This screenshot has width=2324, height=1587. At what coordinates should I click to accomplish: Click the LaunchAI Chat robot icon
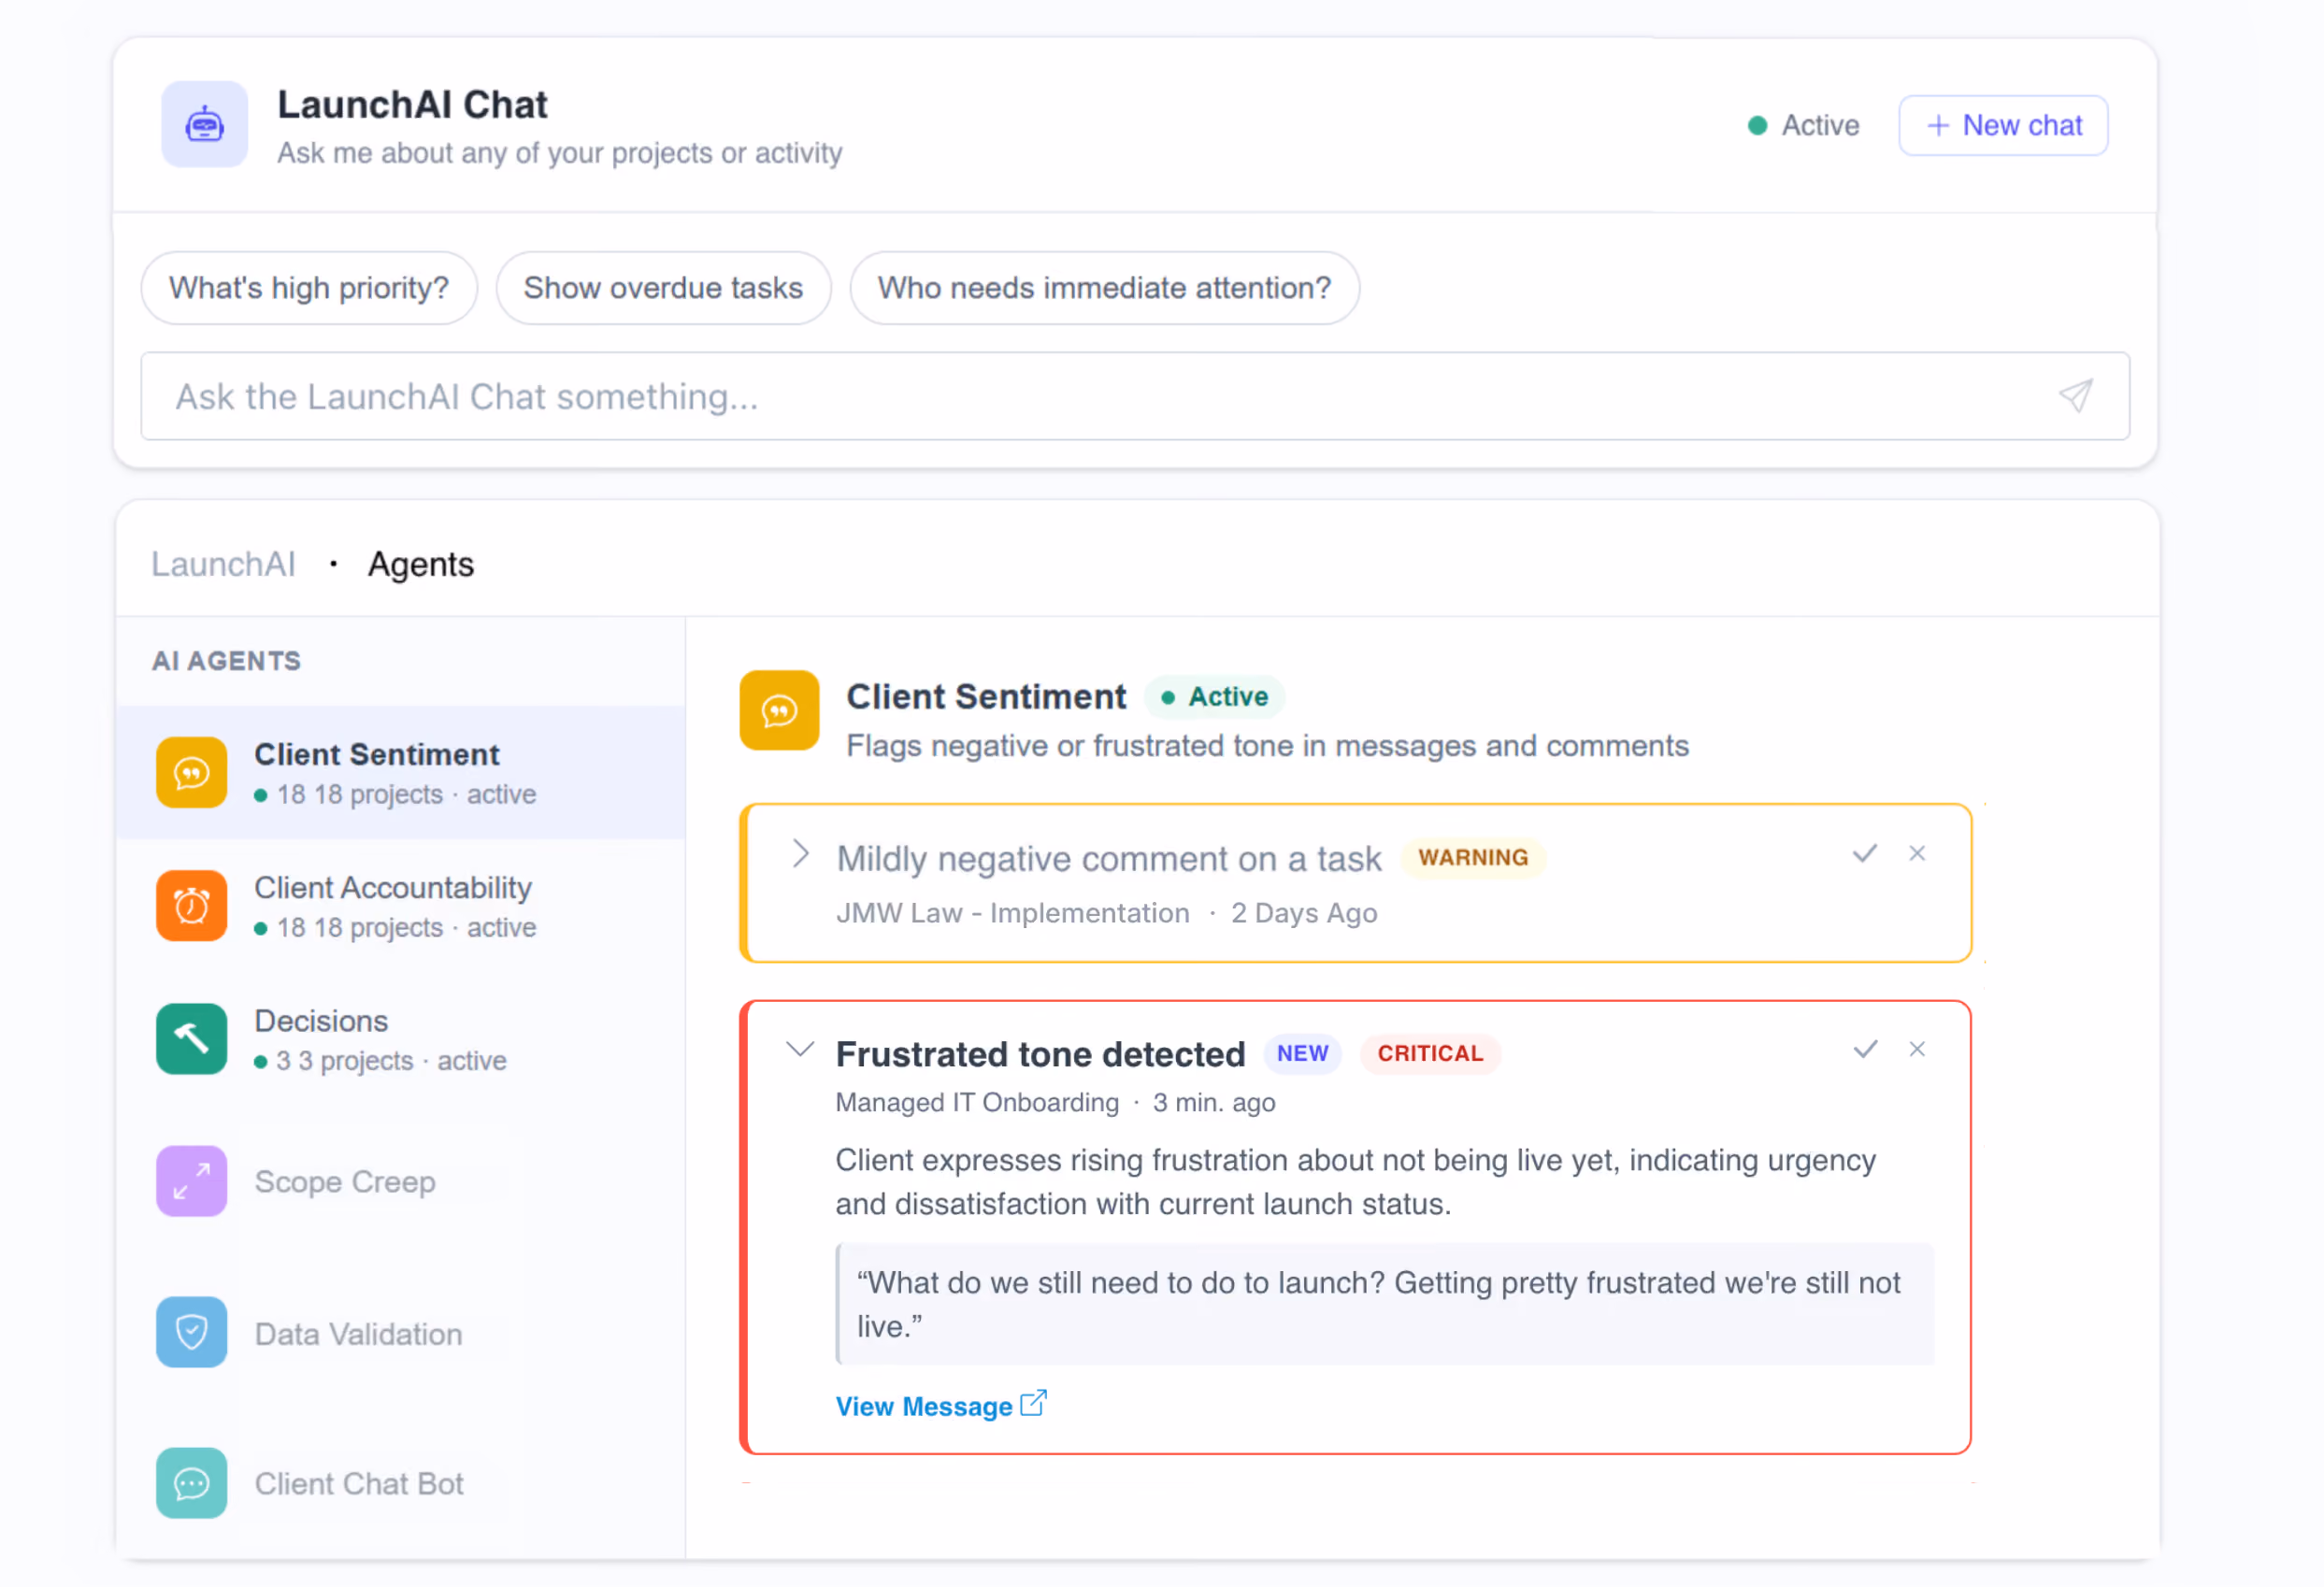204,125
